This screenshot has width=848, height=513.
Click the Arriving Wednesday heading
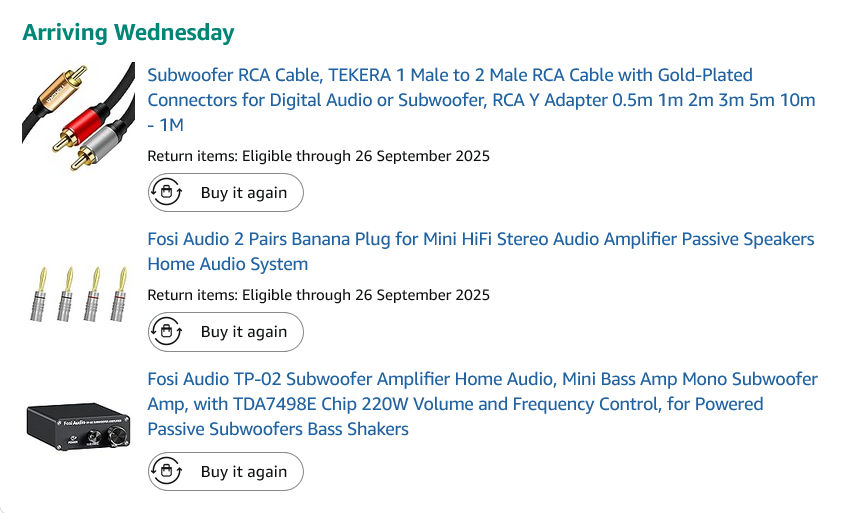pos(128,32)
